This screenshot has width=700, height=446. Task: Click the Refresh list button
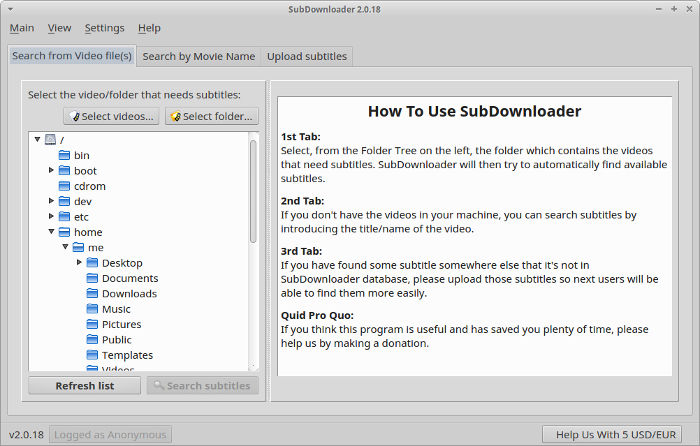click(84, 386)
